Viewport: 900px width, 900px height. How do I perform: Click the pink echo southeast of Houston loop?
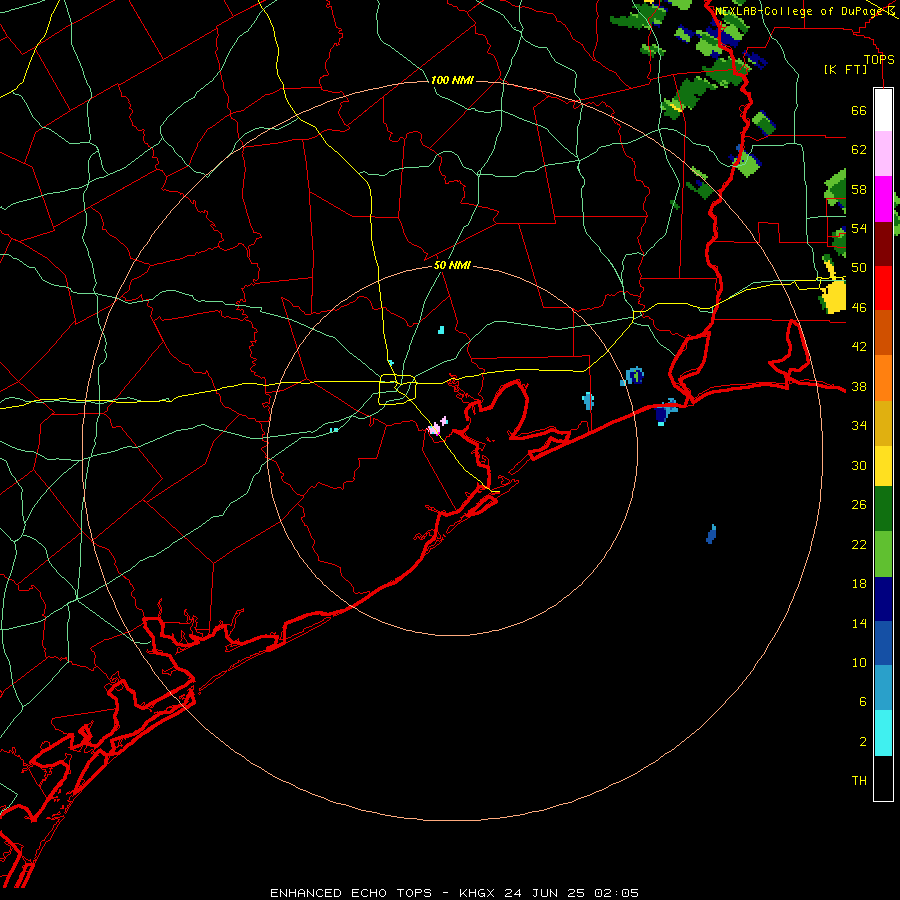tap(436, 428)
